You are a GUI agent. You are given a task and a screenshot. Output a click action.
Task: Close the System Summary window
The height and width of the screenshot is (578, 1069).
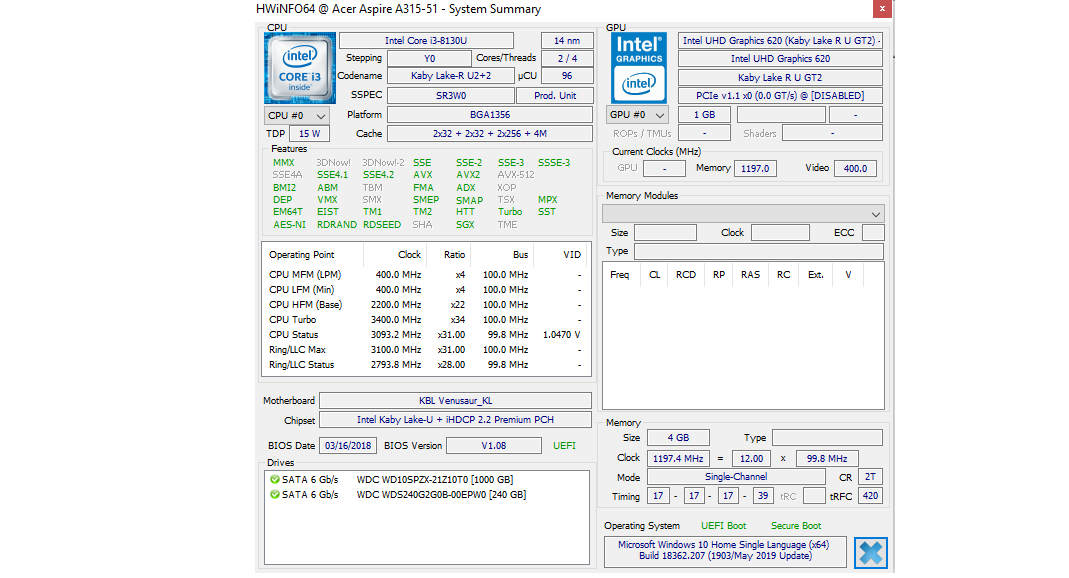tap(882, 9)
